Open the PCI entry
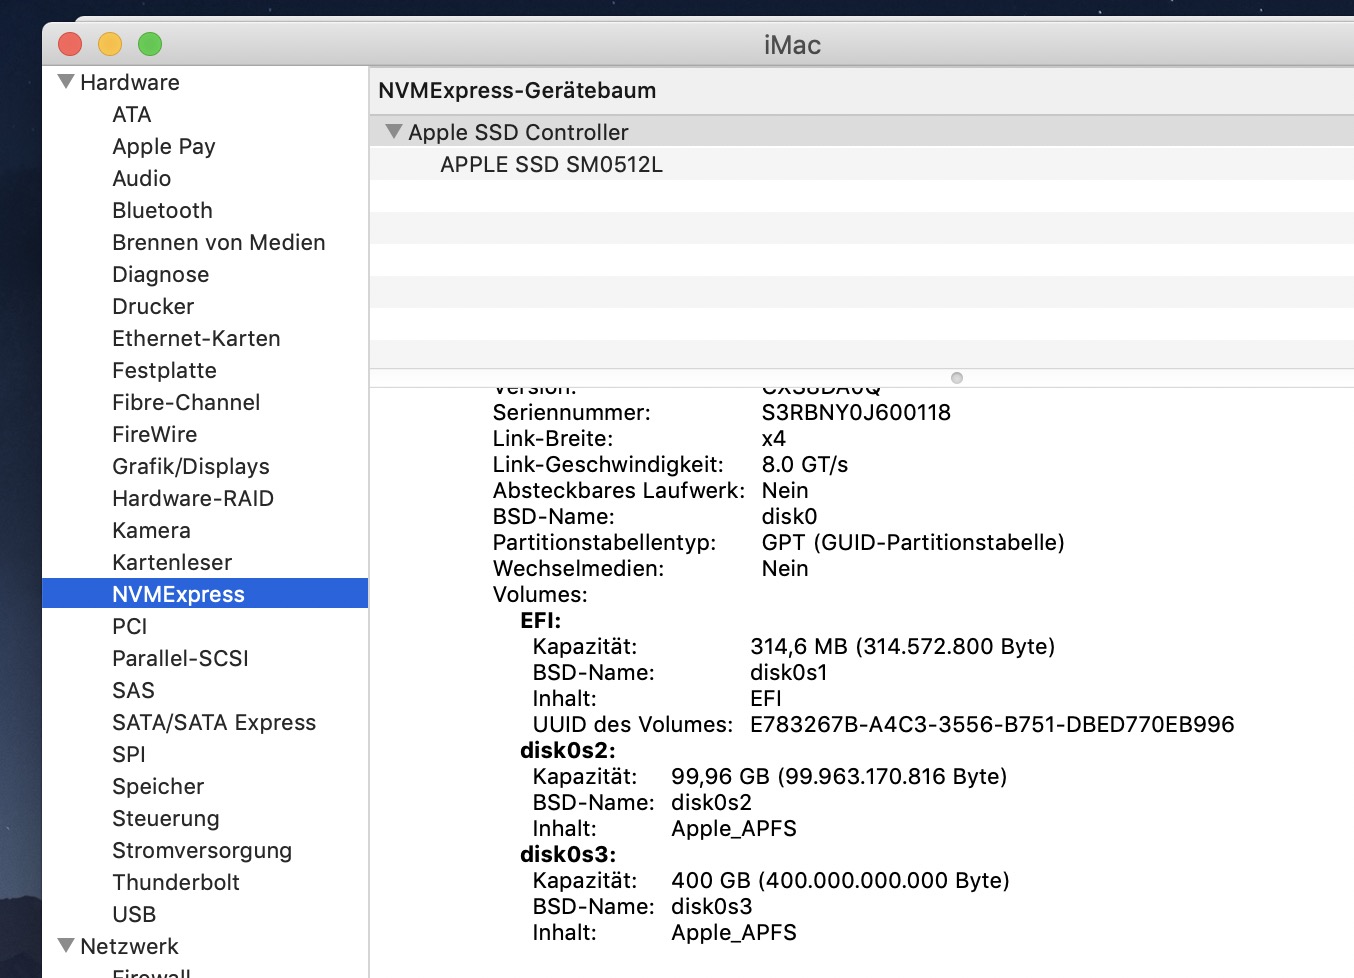 (130, 626)
